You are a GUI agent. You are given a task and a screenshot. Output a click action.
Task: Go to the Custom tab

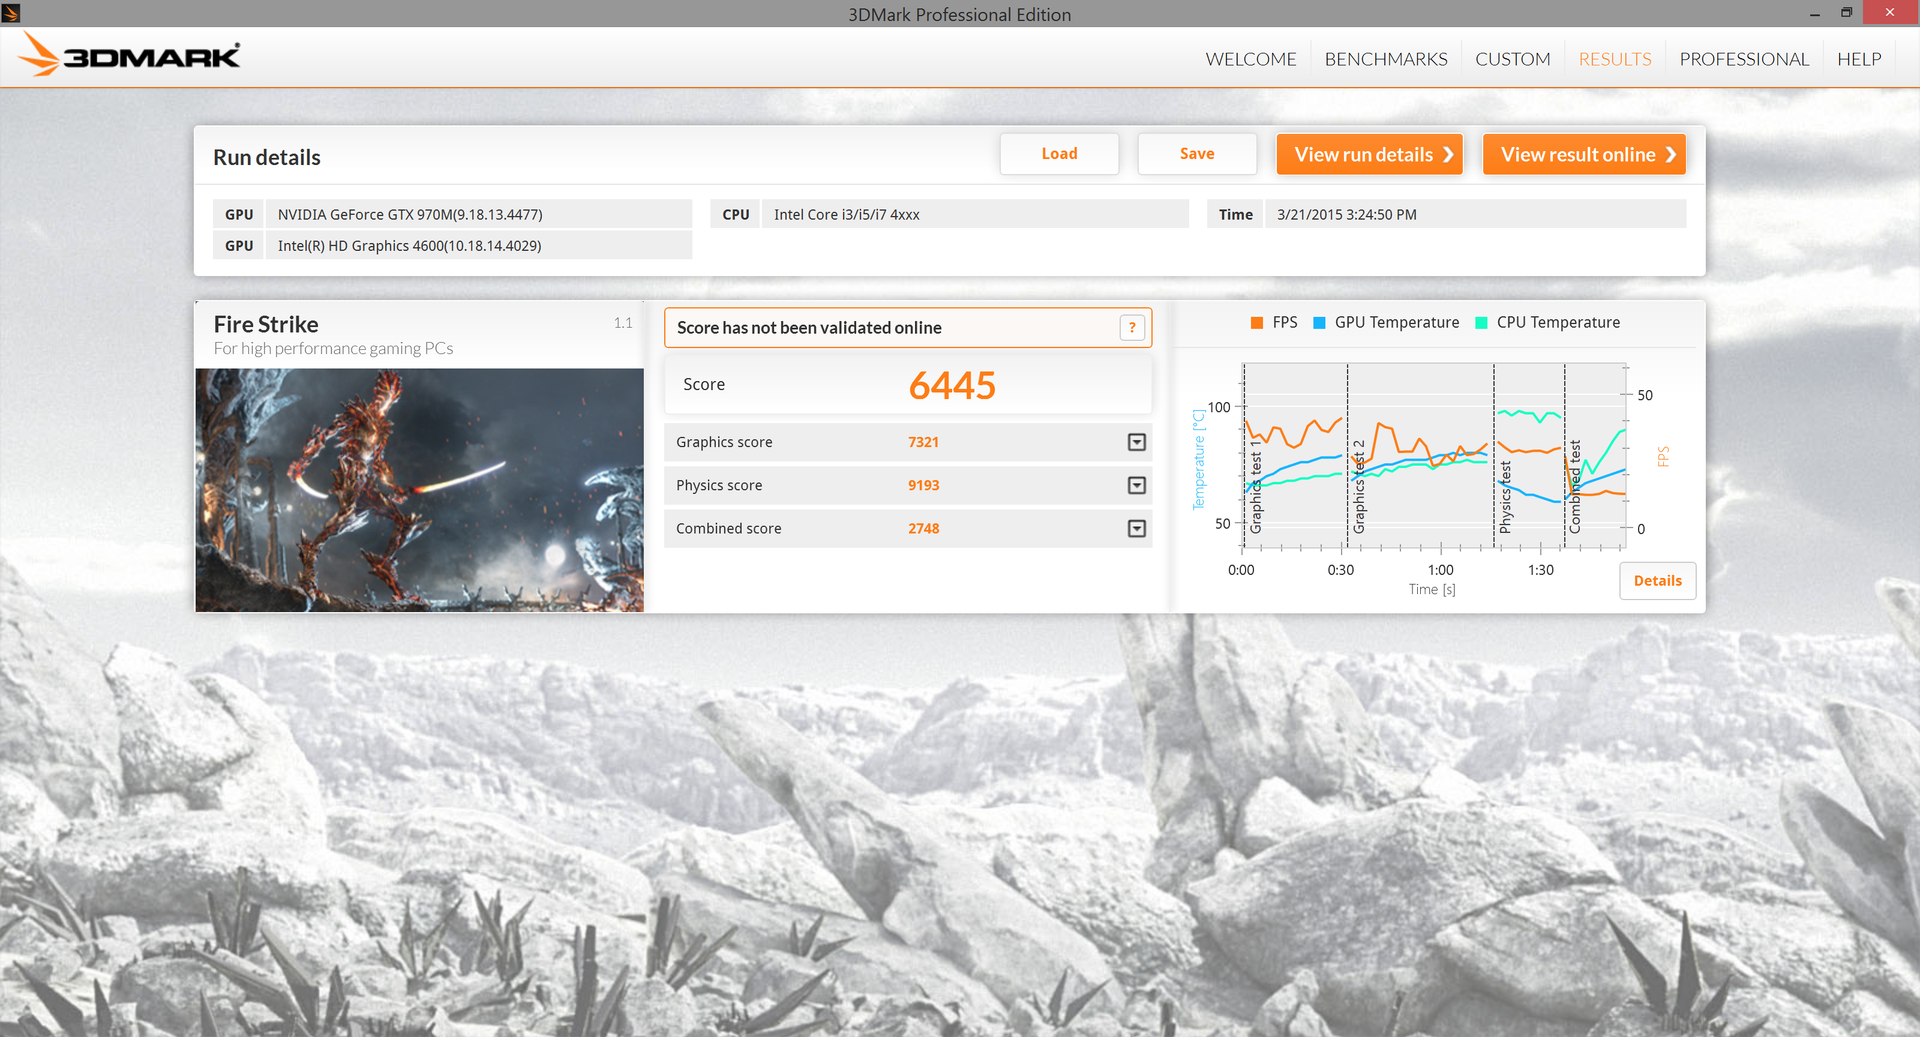point(1512,59)
